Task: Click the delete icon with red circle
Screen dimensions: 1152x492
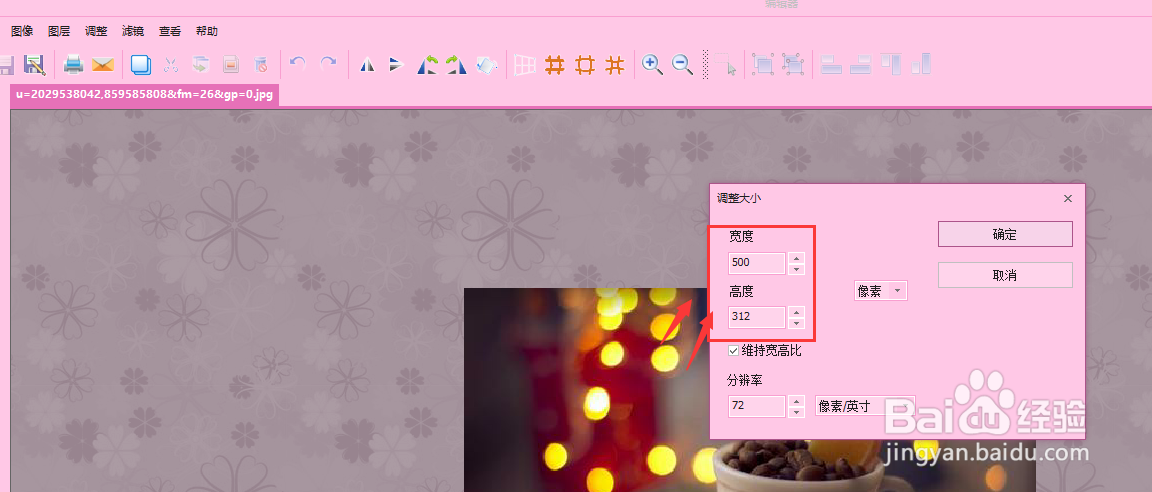Action: click(260, 65)
